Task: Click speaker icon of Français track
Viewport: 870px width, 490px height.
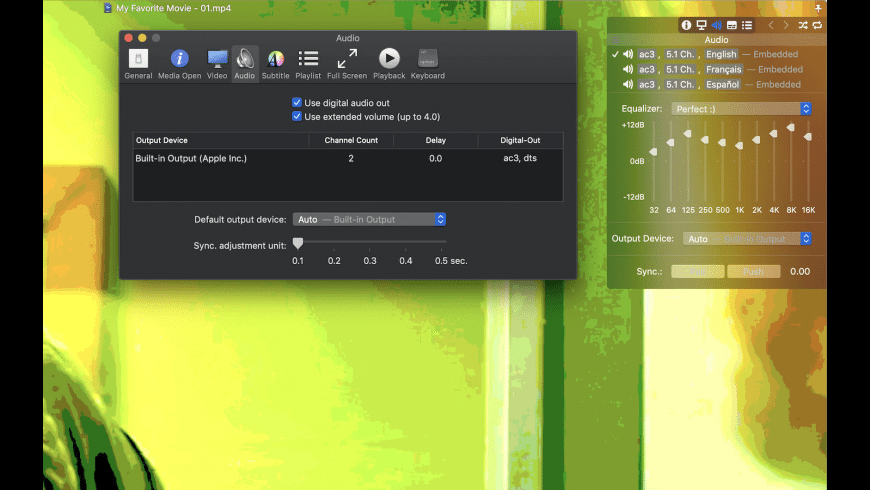Action: tap(628, 69)
